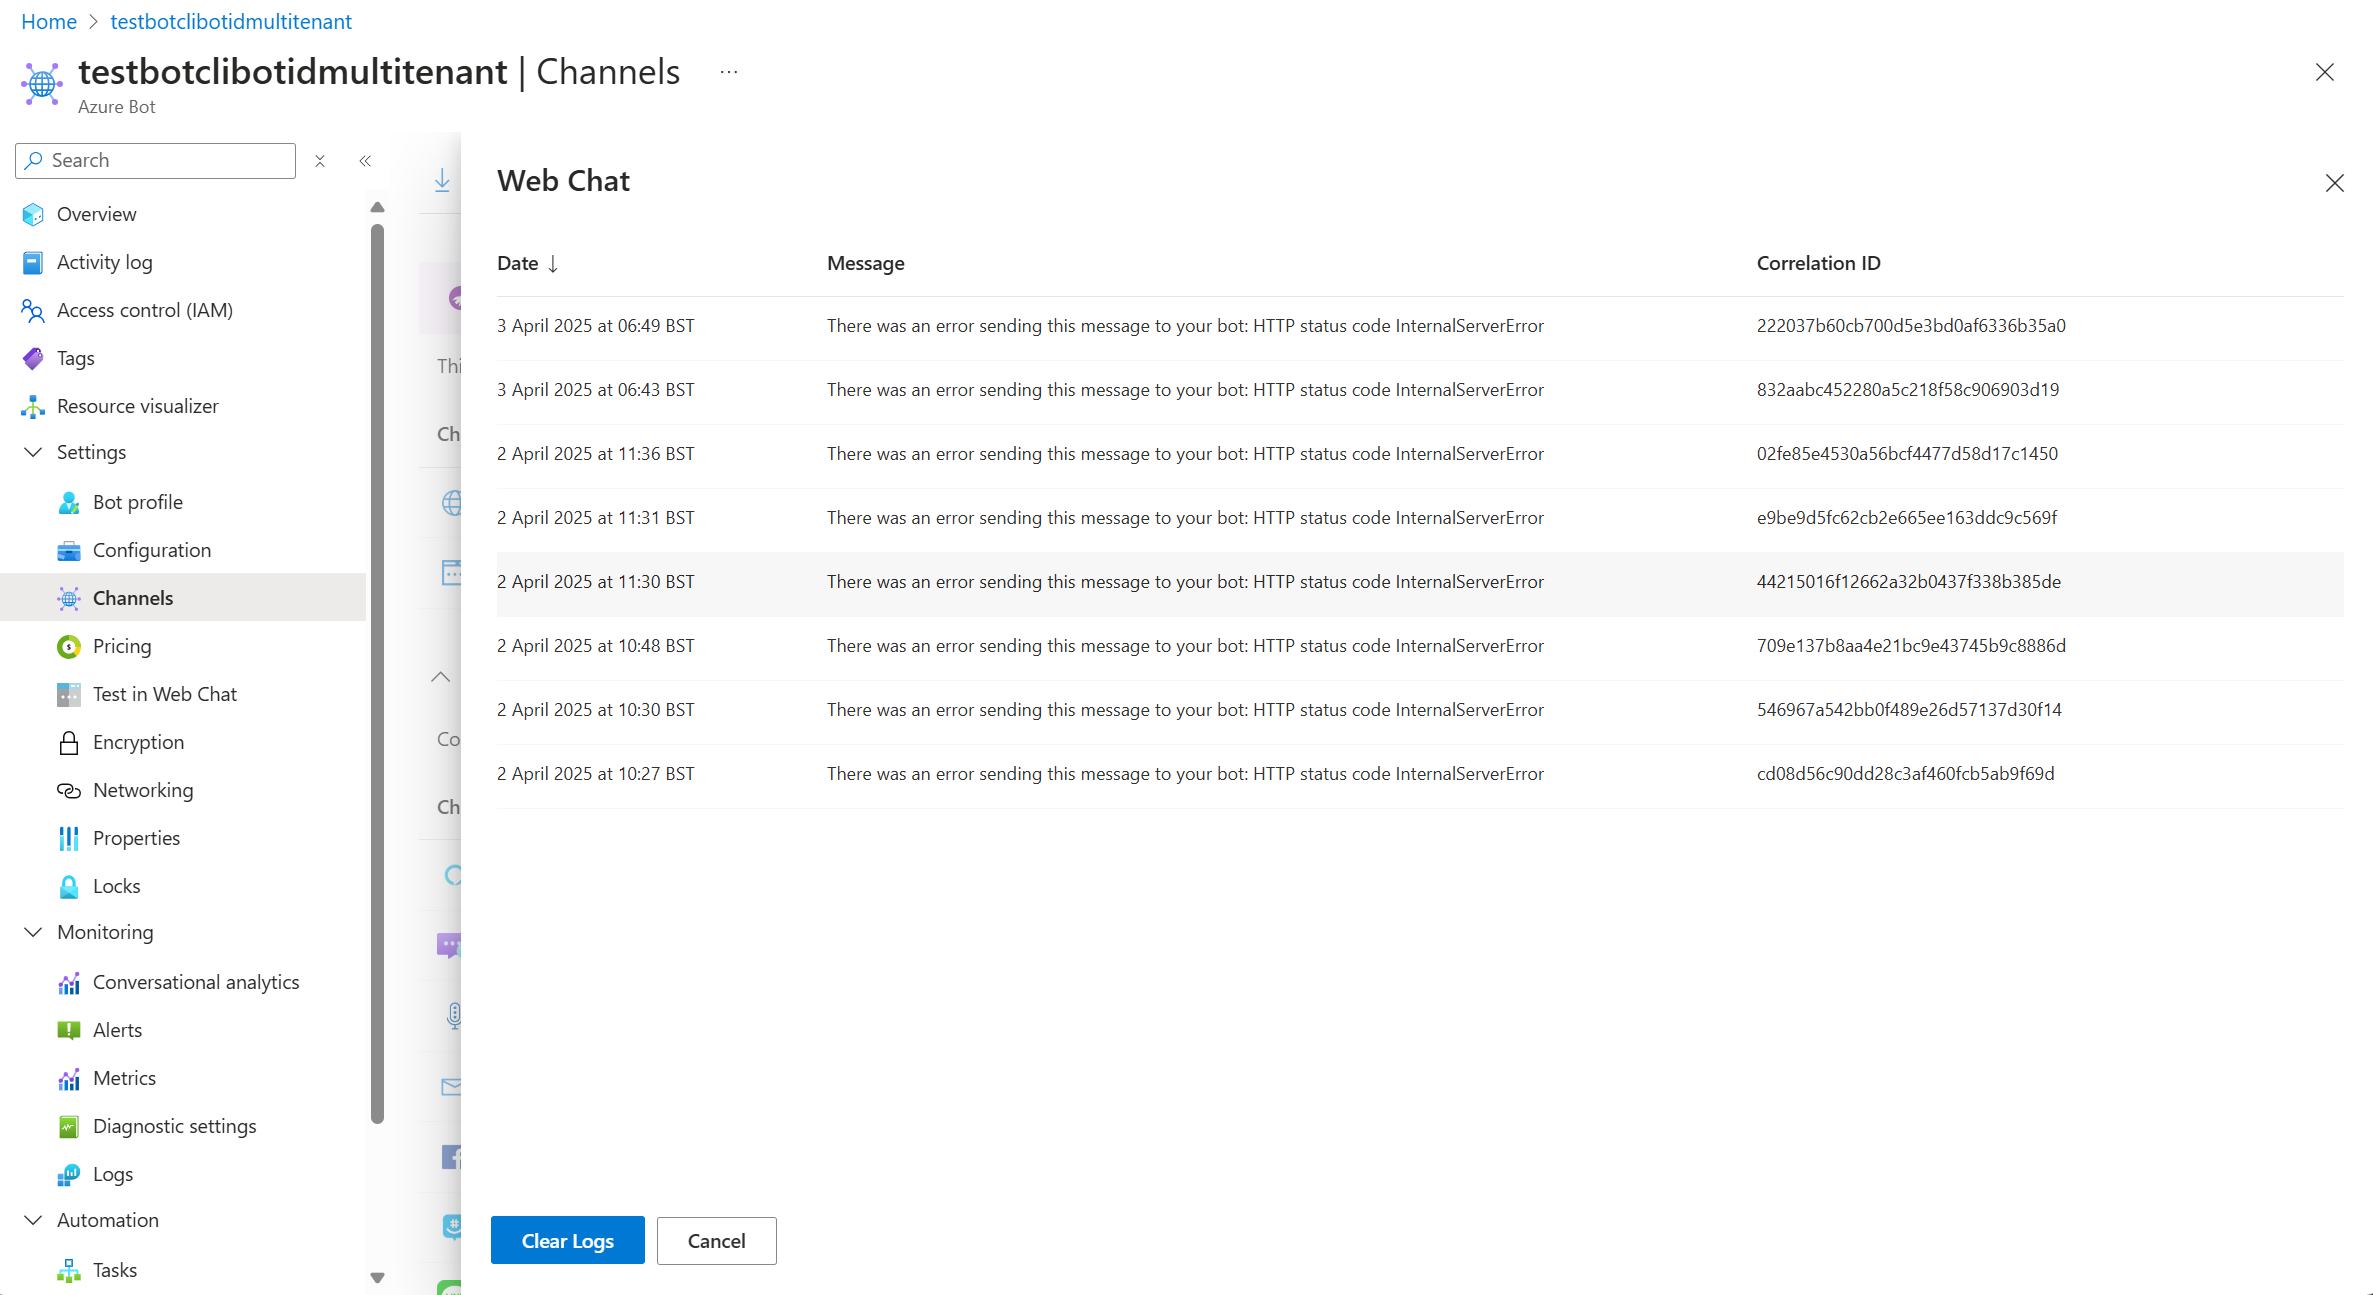Click the Diagnostic settings icon
The height and width of the screenshot is (1295, 2373).
coord(69,1126)
